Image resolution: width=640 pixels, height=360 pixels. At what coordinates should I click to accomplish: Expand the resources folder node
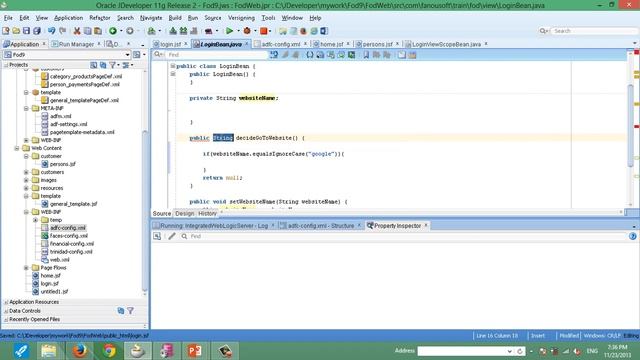point(27,188)
